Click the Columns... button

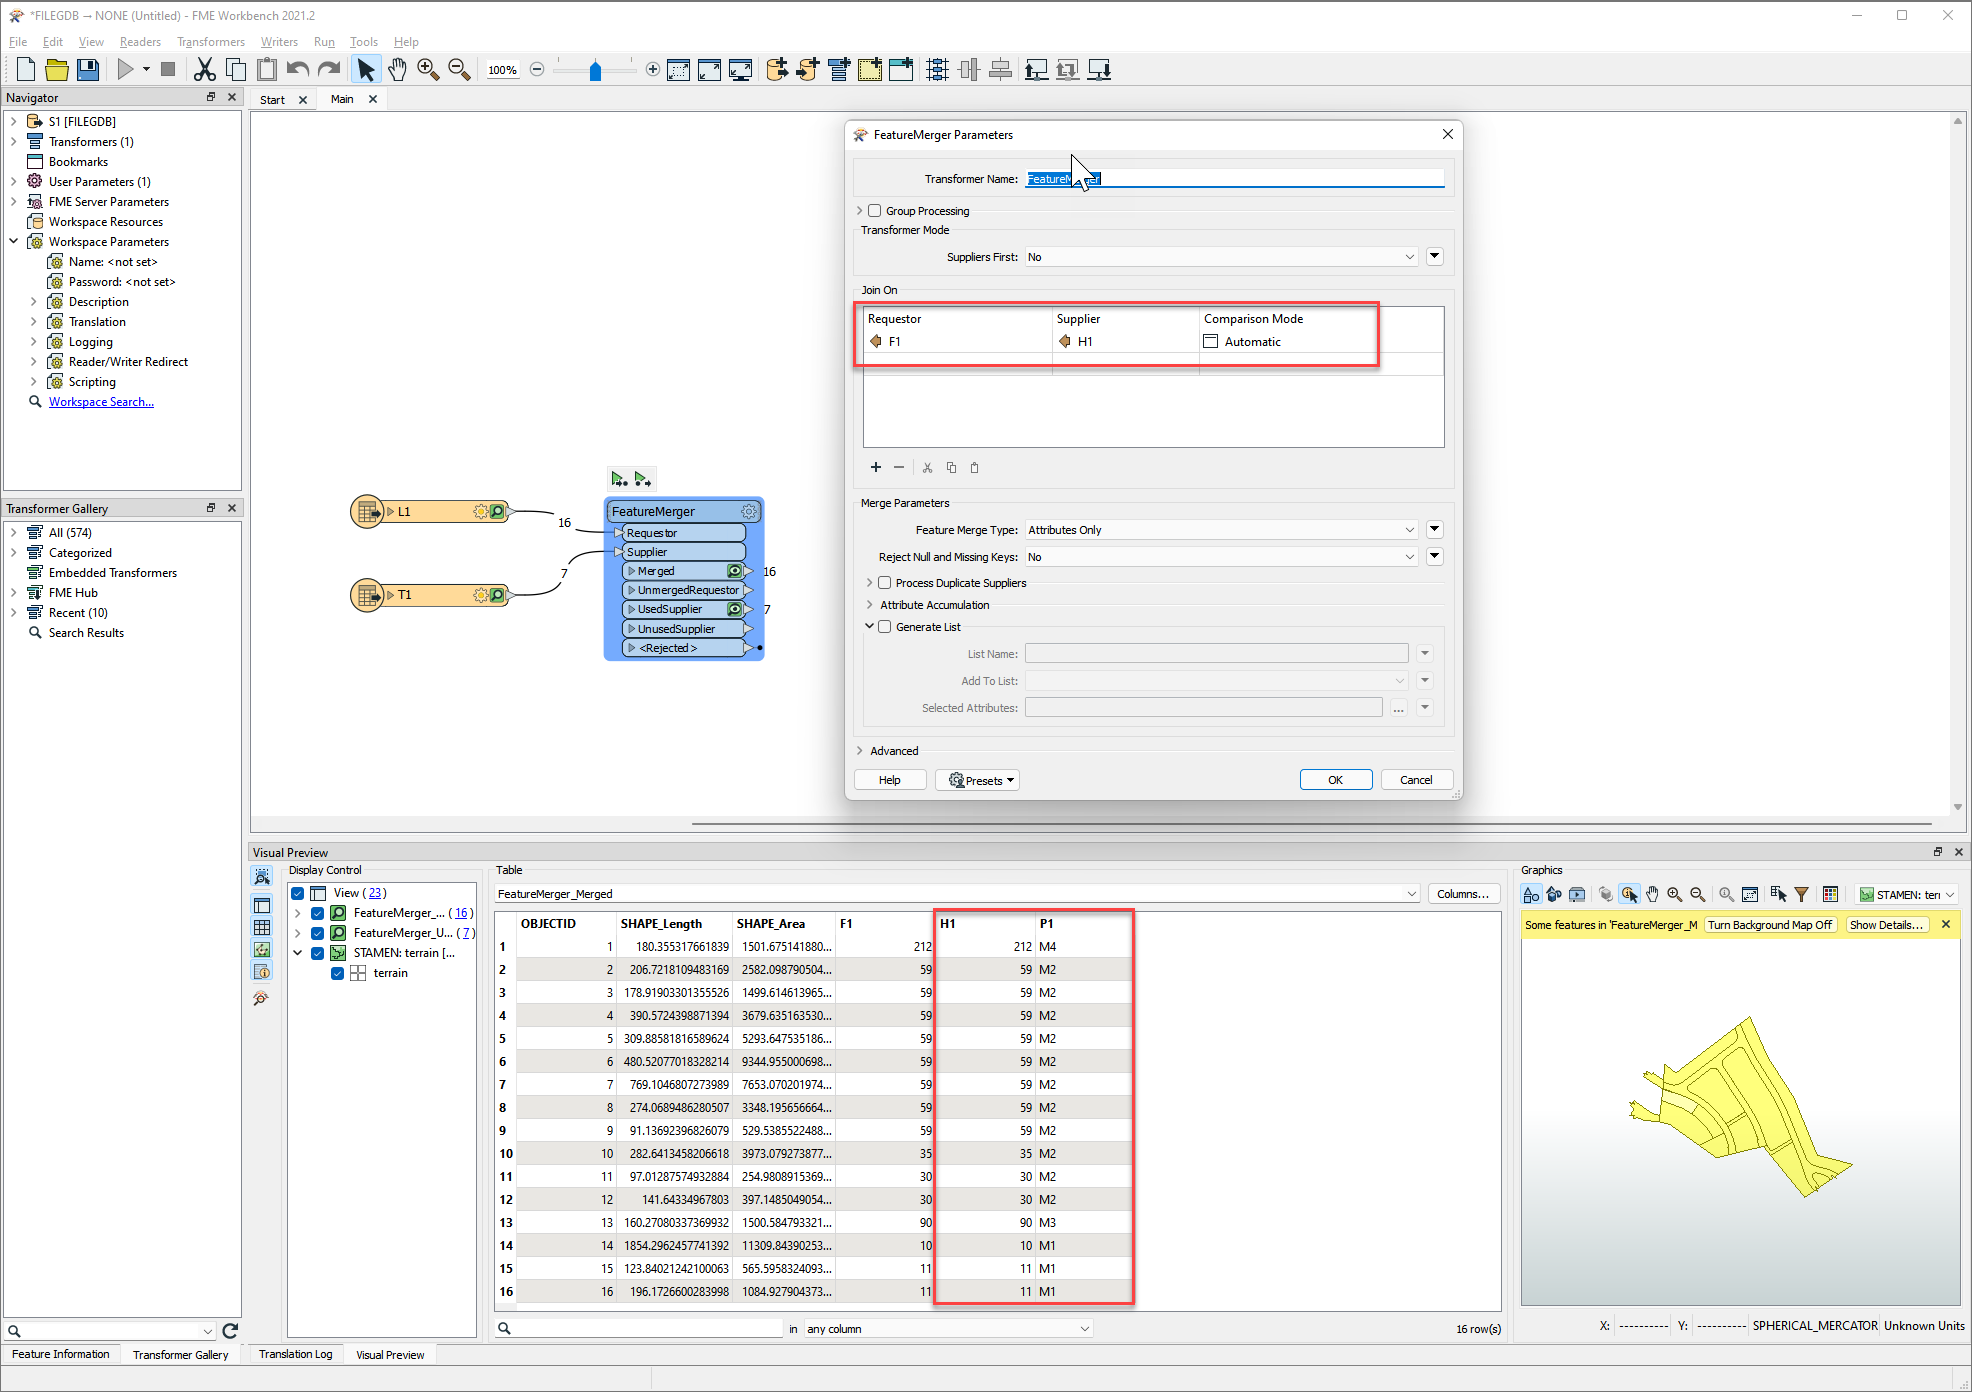(x=1463, y=894)
